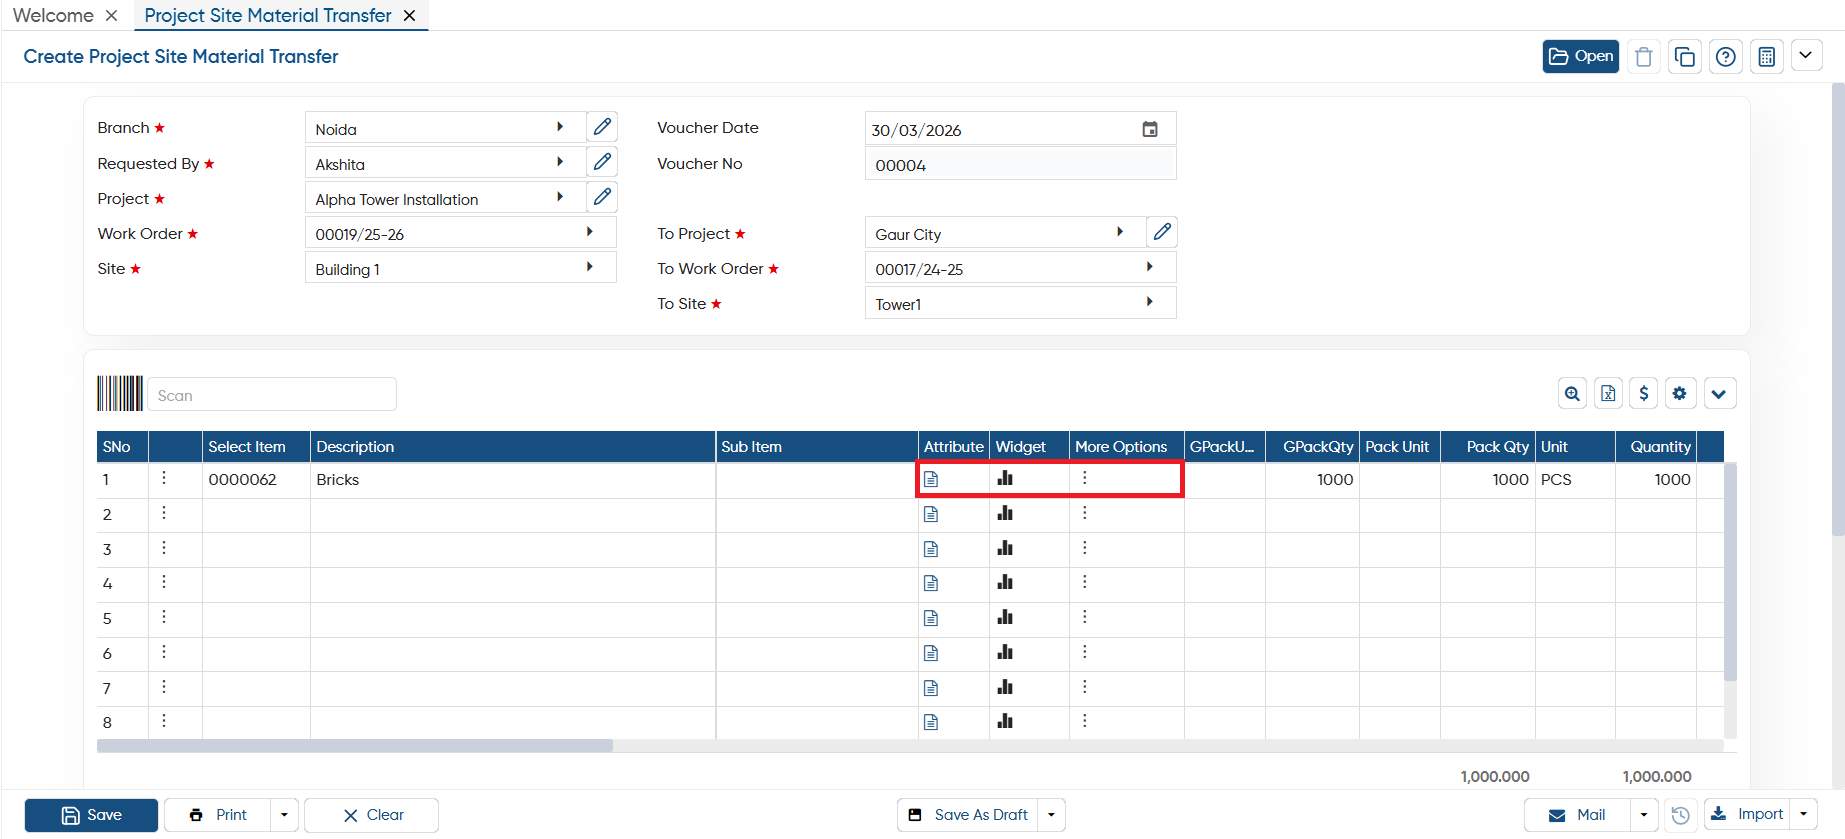Close the Welcome tab
Screen dimensions: 1845x839
point(111,15)
